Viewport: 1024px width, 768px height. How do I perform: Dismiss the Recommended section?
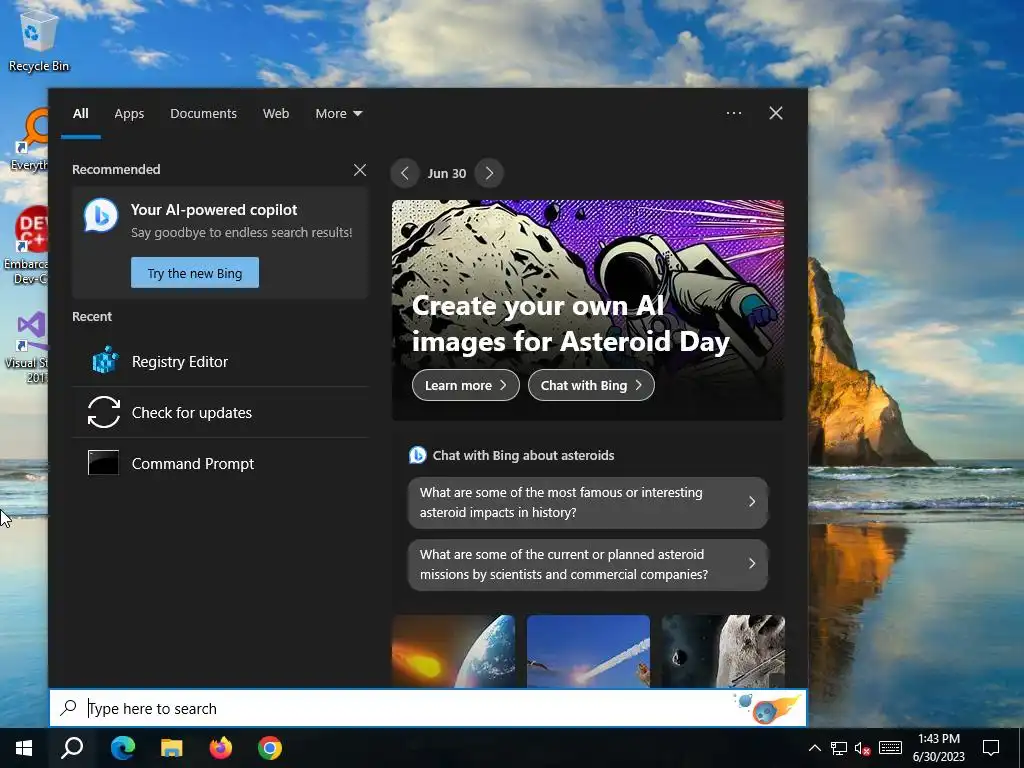(360, 170)
